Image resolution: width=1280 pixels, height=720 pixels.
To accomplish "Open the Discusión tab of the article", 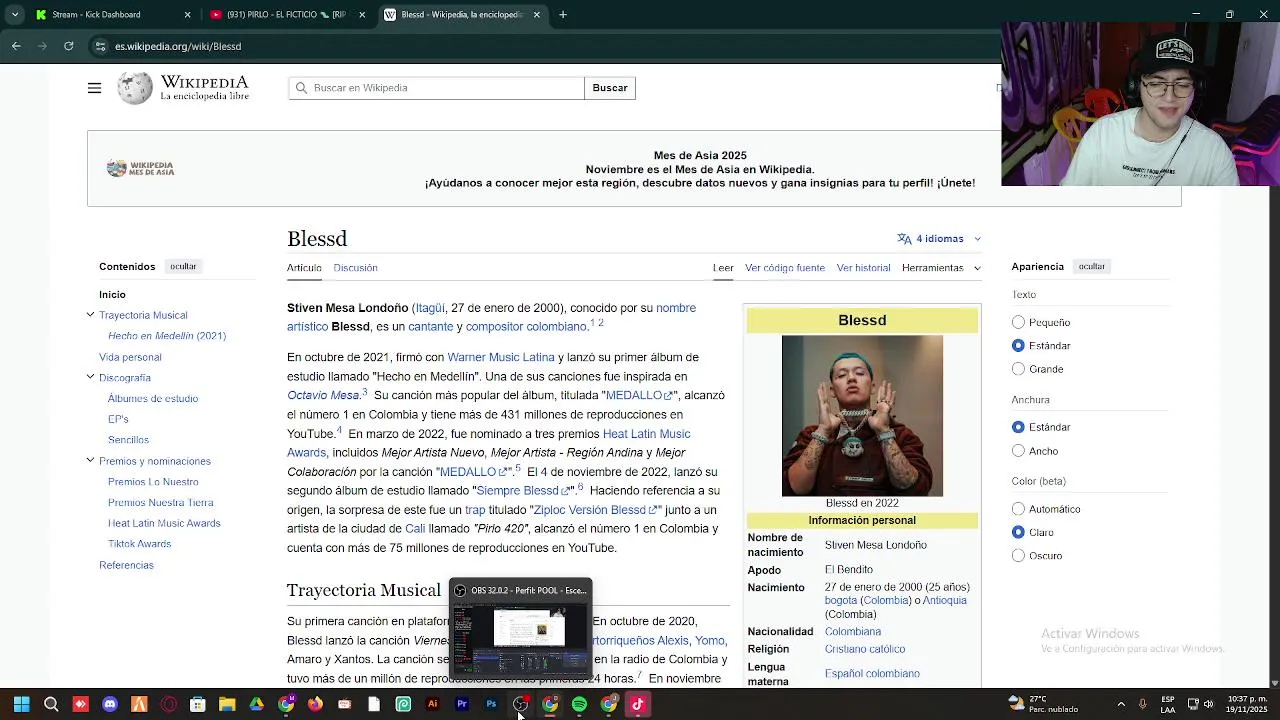I will click(x=355, y=268).
